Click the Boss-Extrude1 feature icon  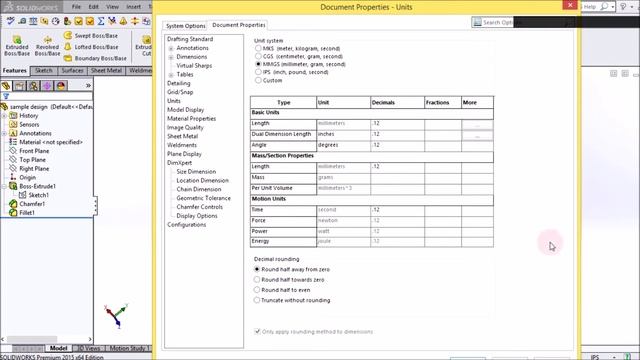pos(13,186)
